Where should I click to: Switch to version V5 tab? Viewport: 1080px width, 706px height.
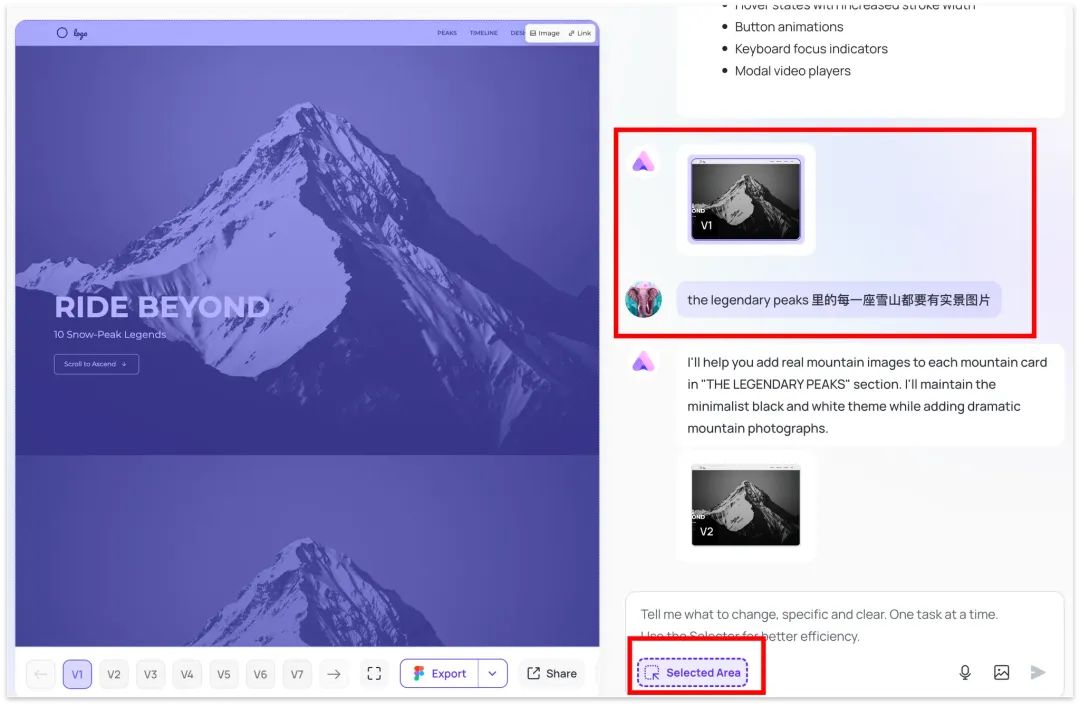224,674
